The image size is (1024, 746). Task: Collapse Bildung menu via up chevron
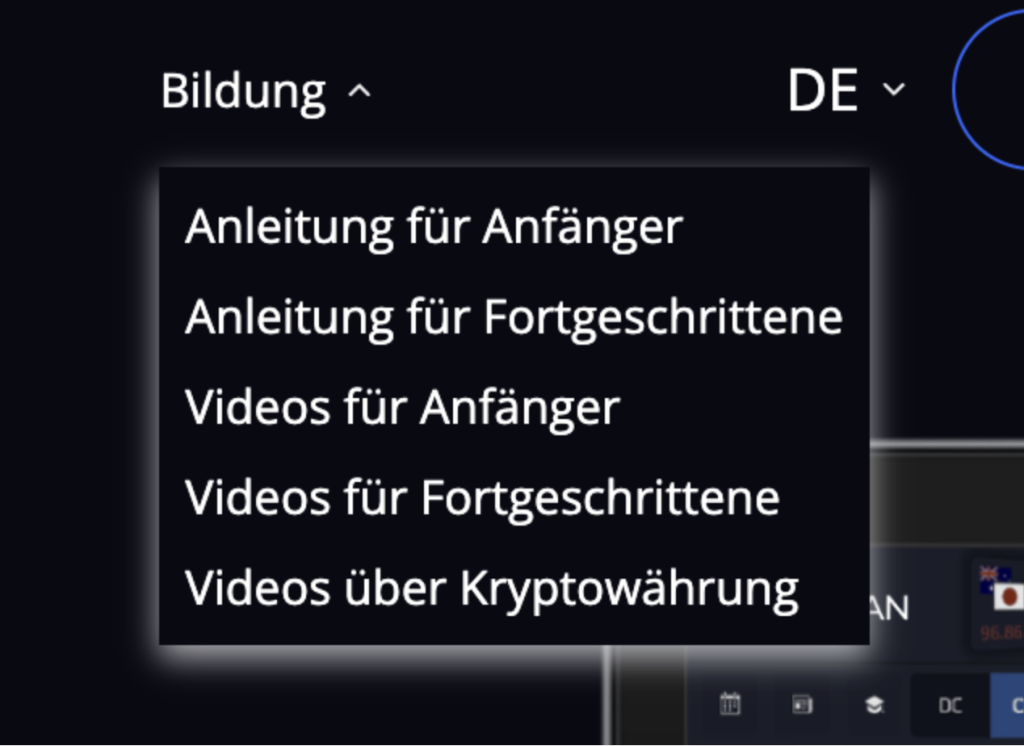pos(359,91)
